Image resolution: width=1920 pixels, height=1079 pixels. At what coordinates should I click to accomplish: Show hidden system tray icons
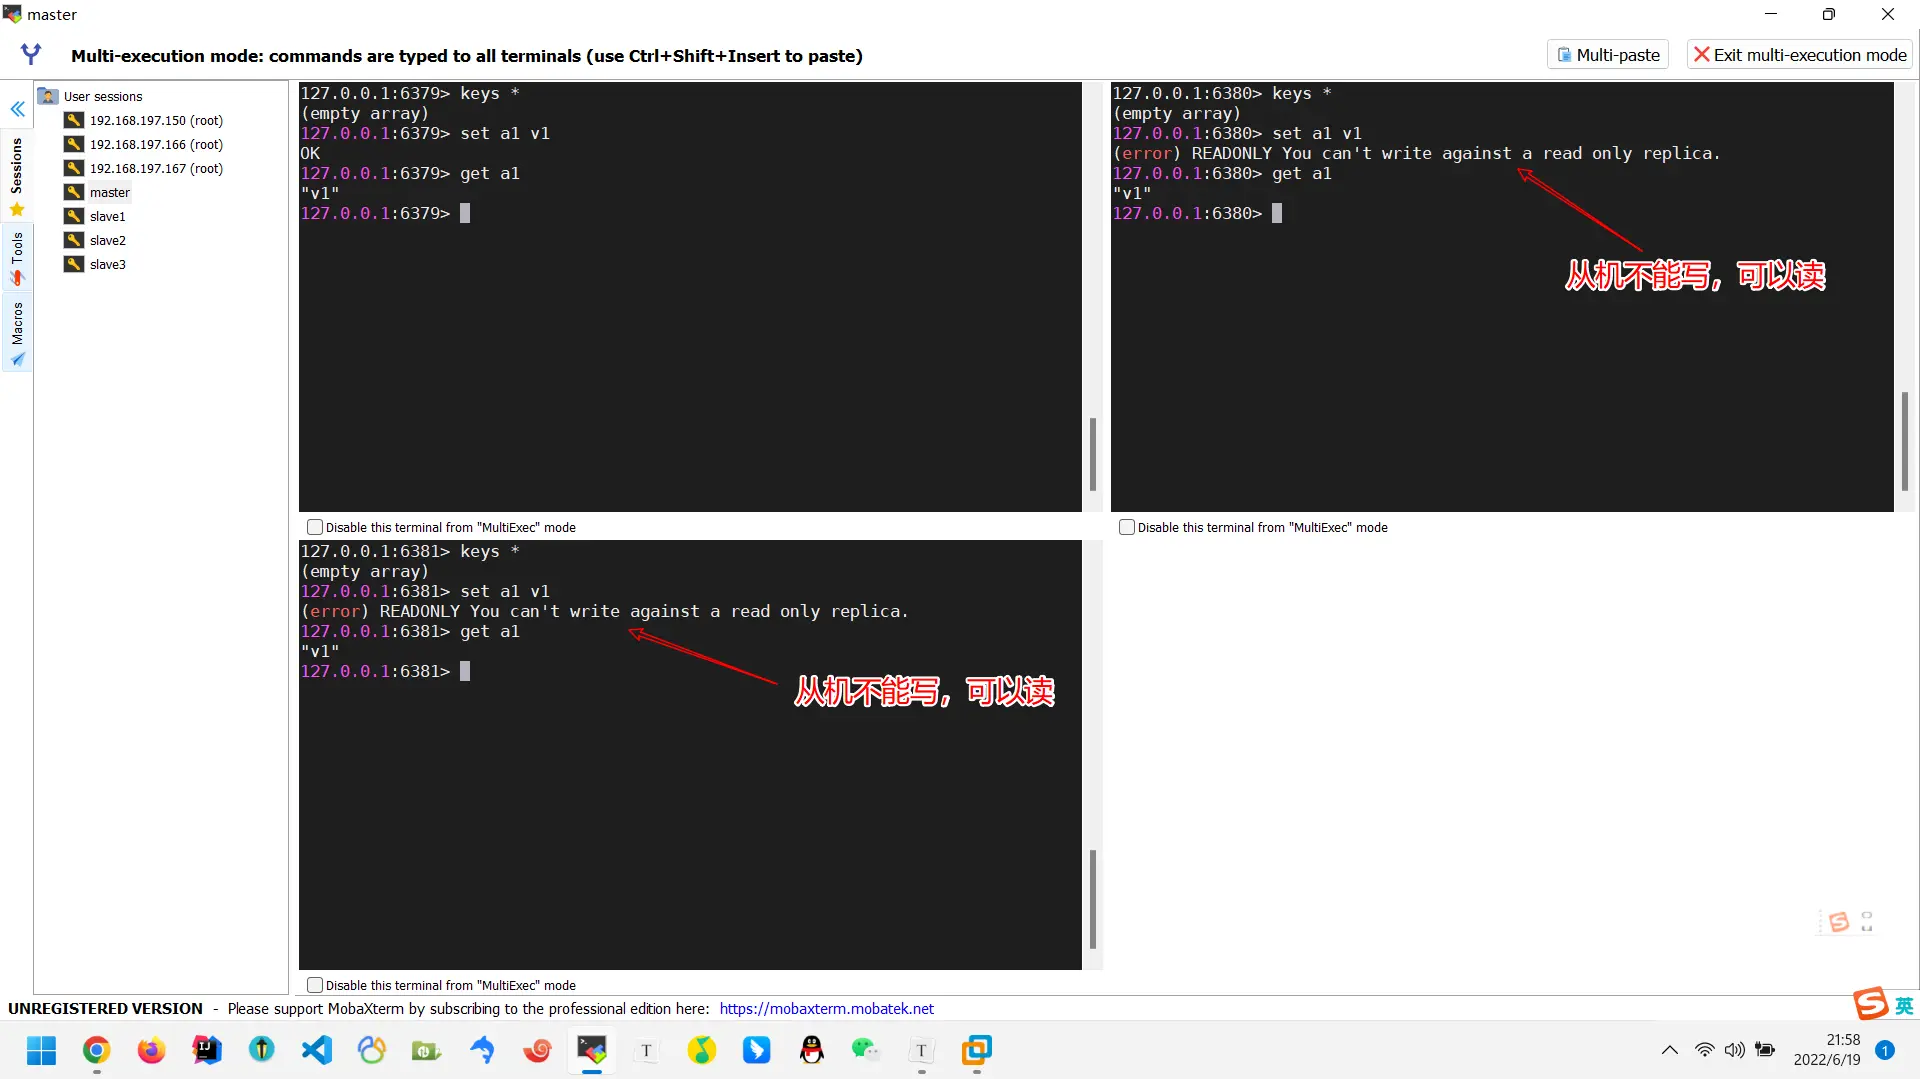1669,1050
